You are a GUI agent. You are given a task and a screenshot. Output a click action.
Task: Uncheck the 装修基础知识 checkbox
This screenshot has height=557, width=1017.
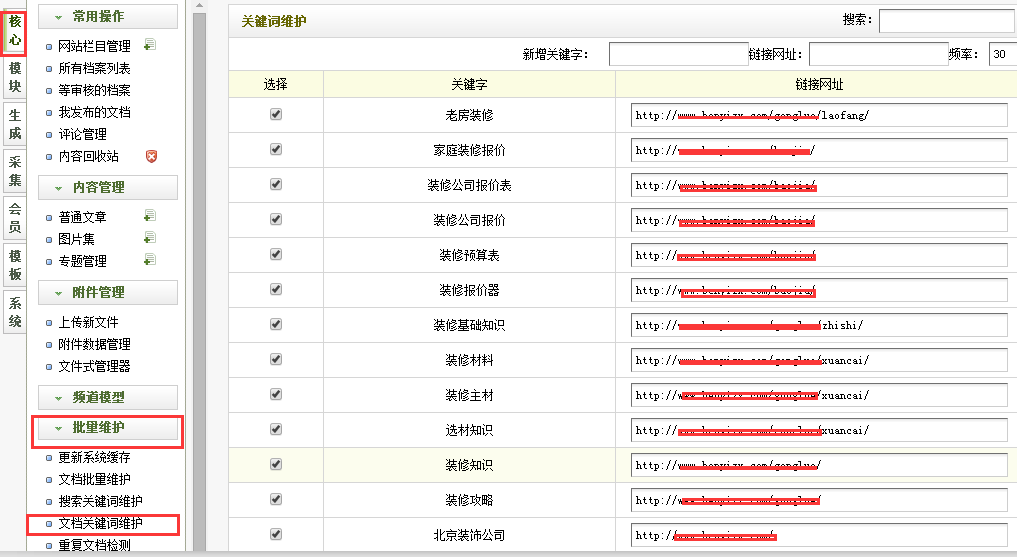276,324
